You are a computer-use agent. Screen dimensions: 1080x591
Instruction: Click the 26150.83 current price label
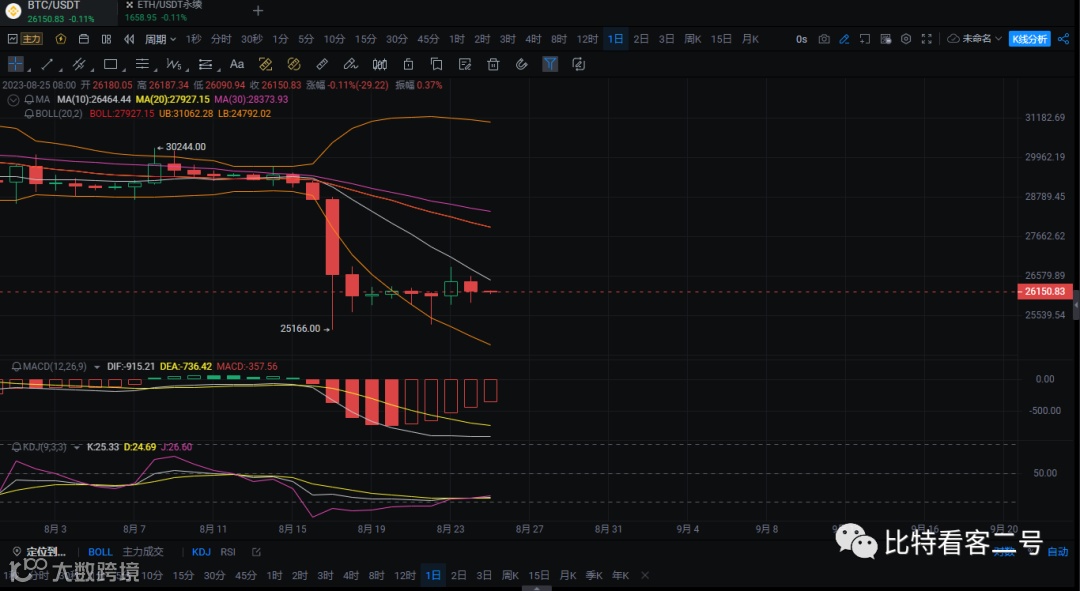pyautogui.click(x=1044, y=291)
